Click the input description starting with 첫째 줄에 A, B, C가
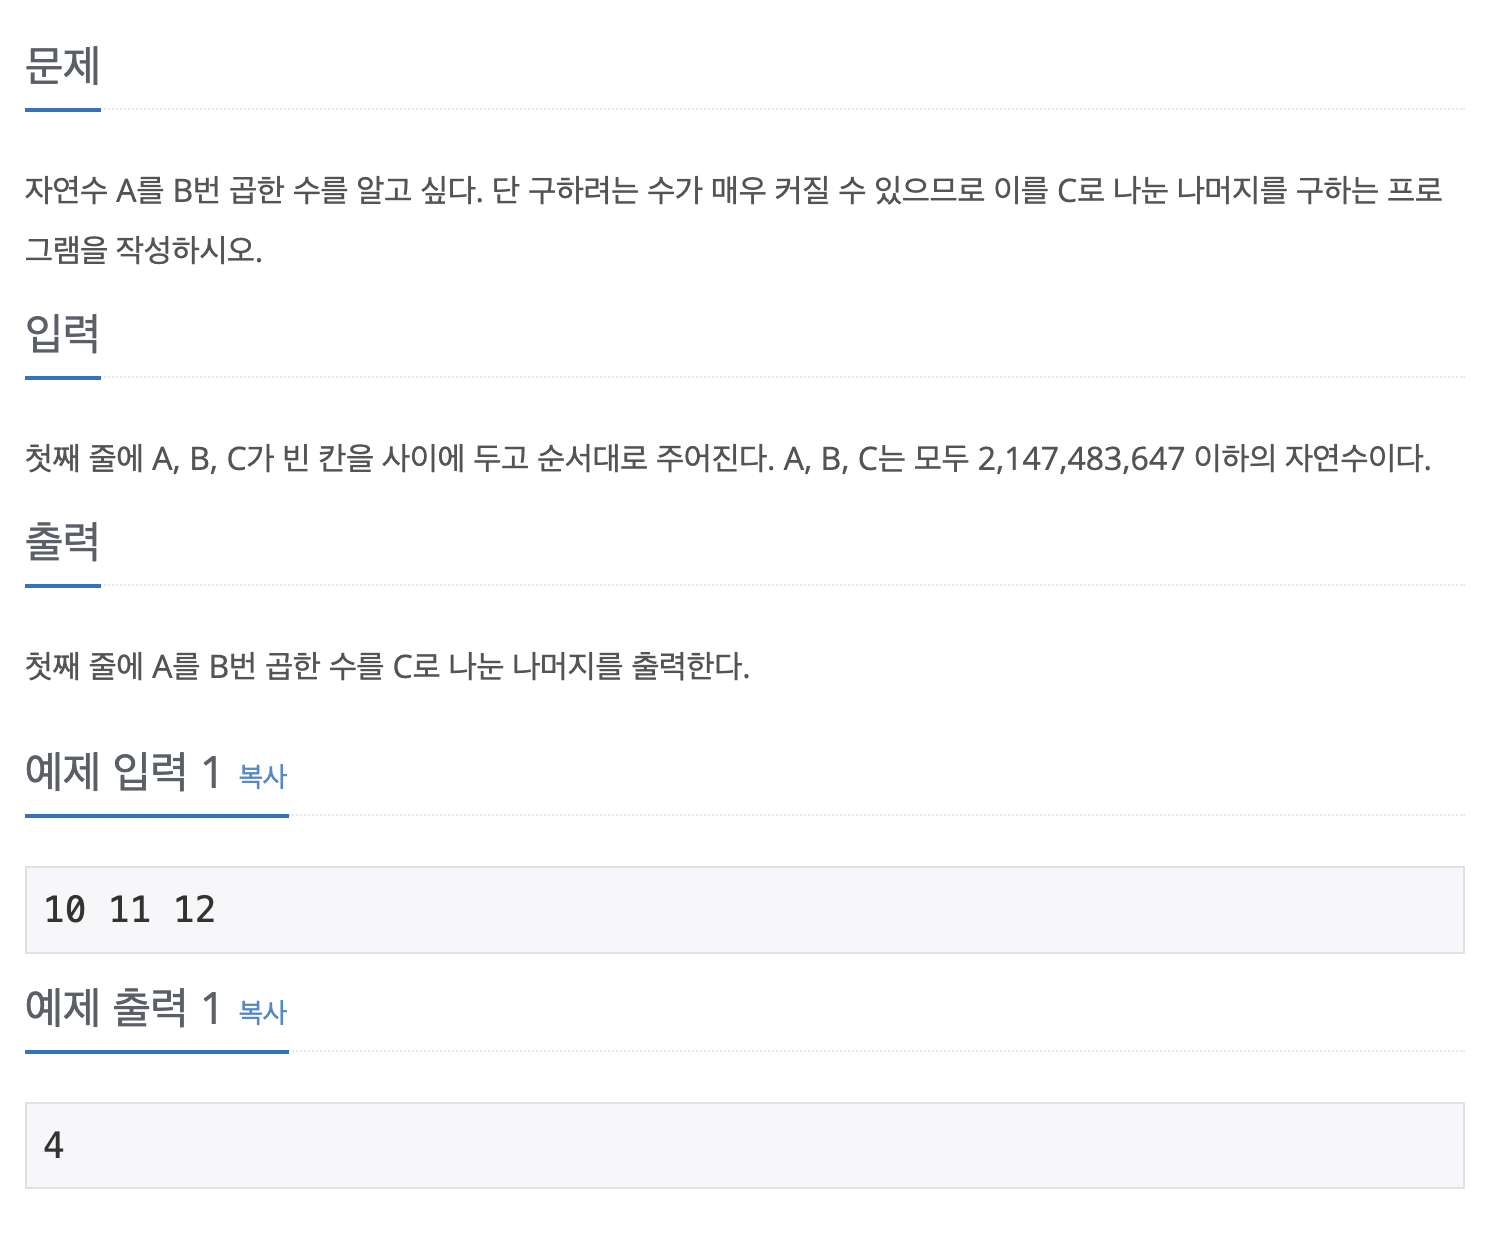Screen dimensions: 1500x1238 tap(728, 459)
